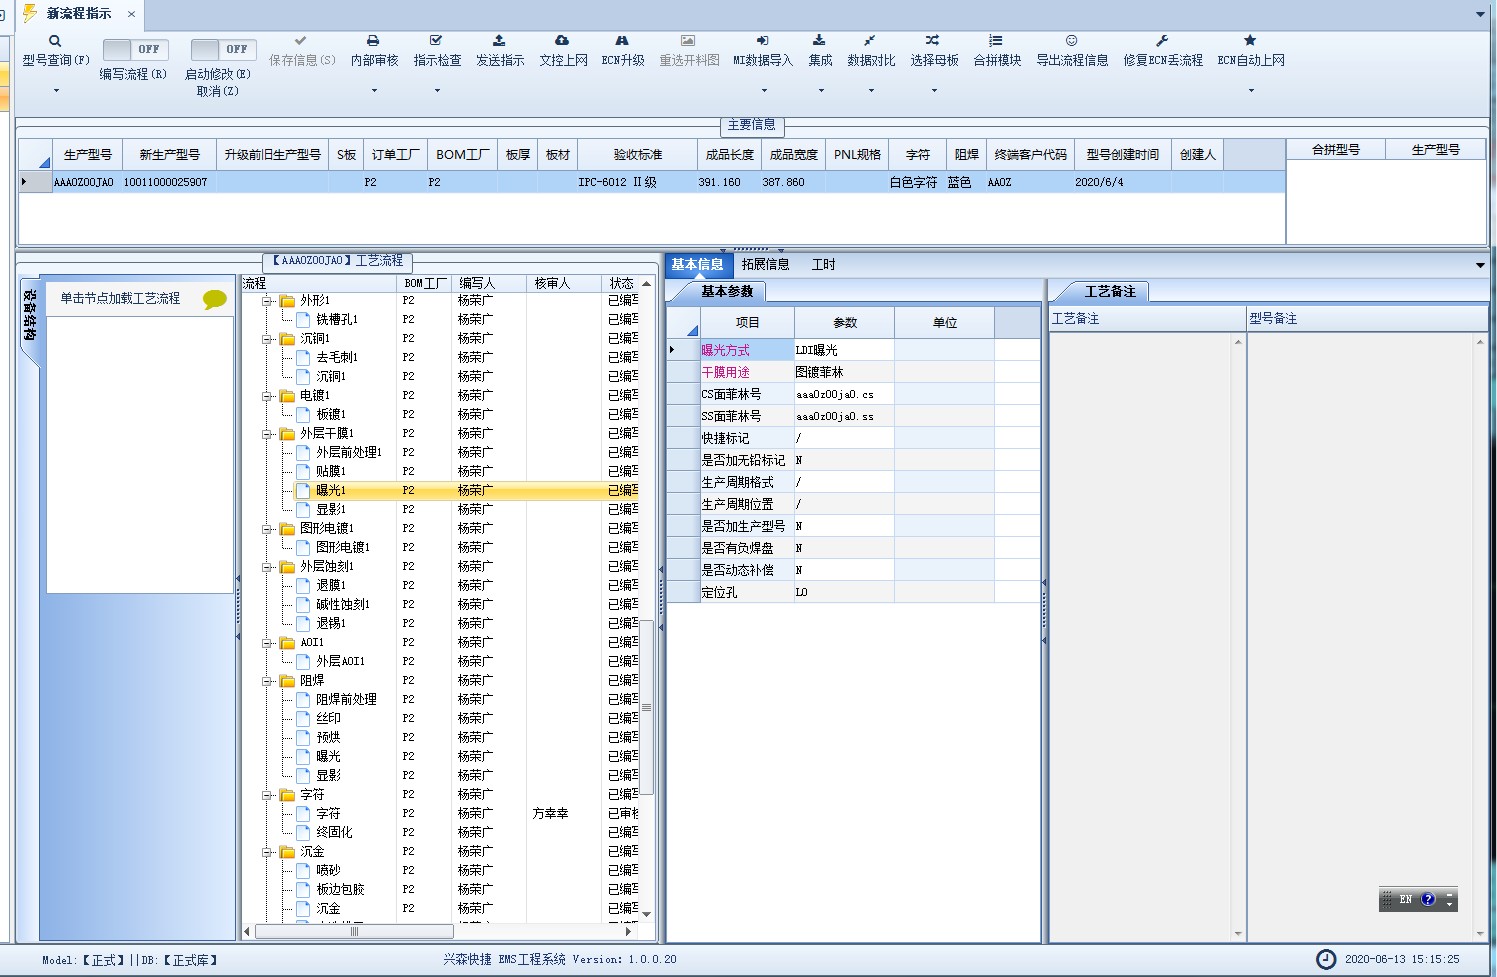Sort by 生产型号 column header
Screen dimensions: 1497x977
pos(88,155)
